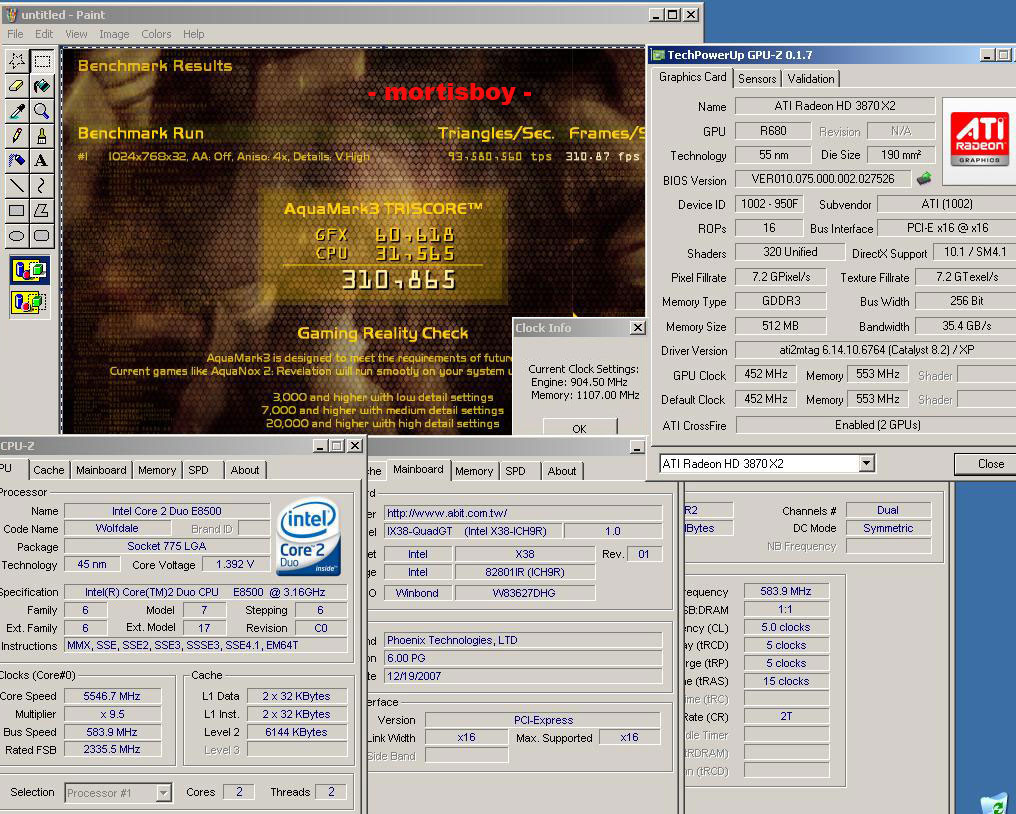Click OK in the Clock Info dialog

tap(579, 428)
